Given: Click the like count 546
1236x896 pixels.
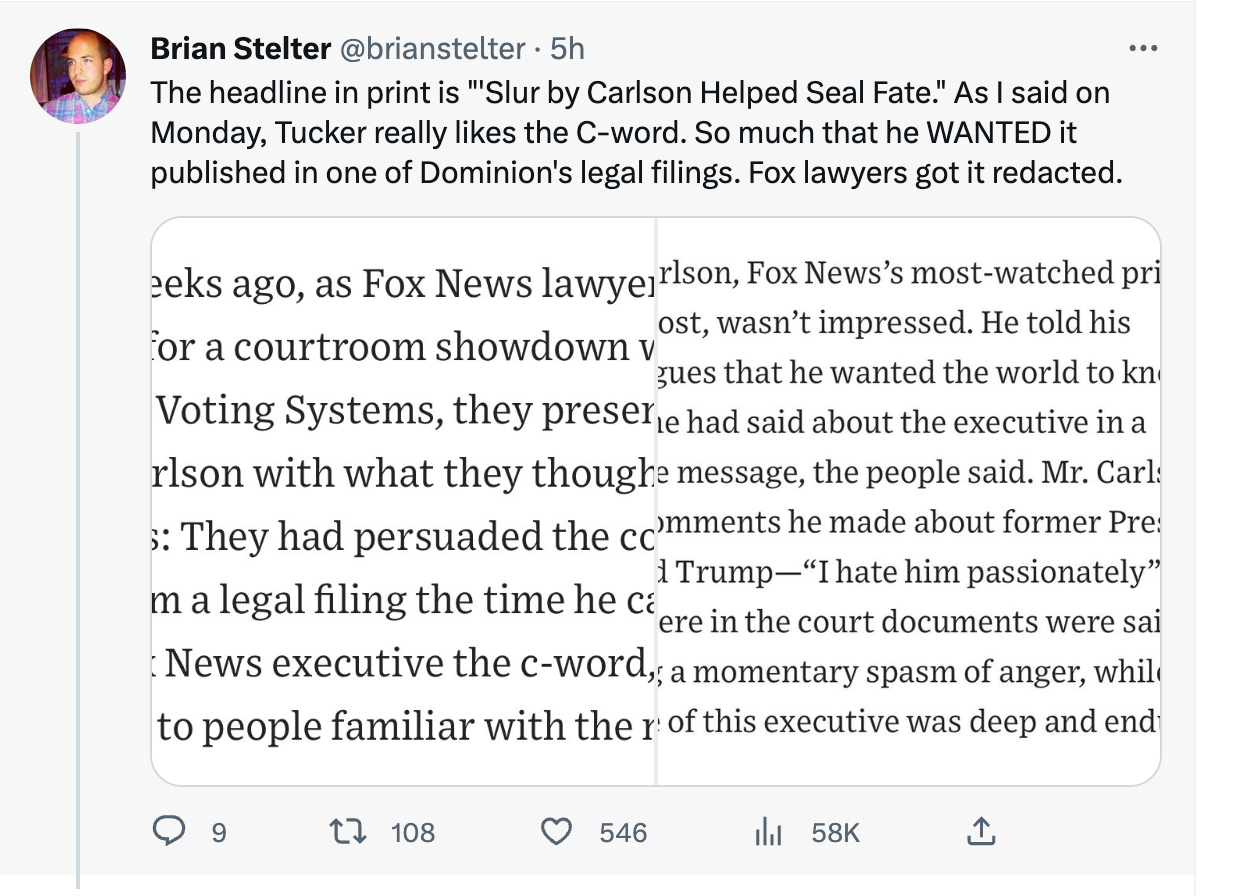Looking at the screenshot, I should tap(623, 832).
